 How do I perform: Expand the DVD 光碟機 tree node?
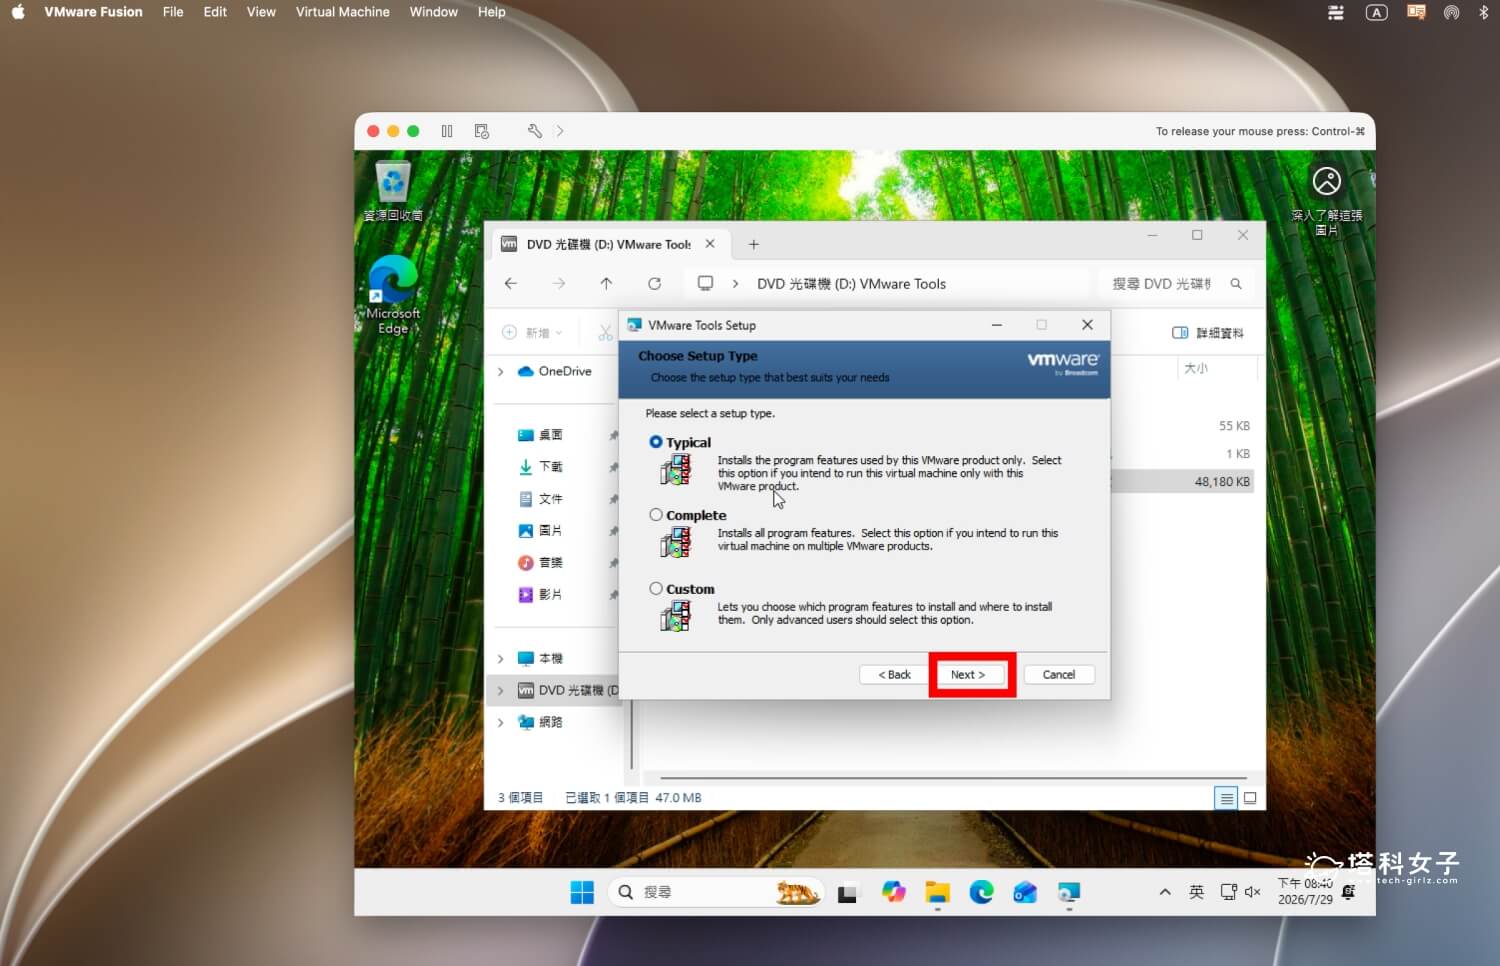(x=501, y=691)
